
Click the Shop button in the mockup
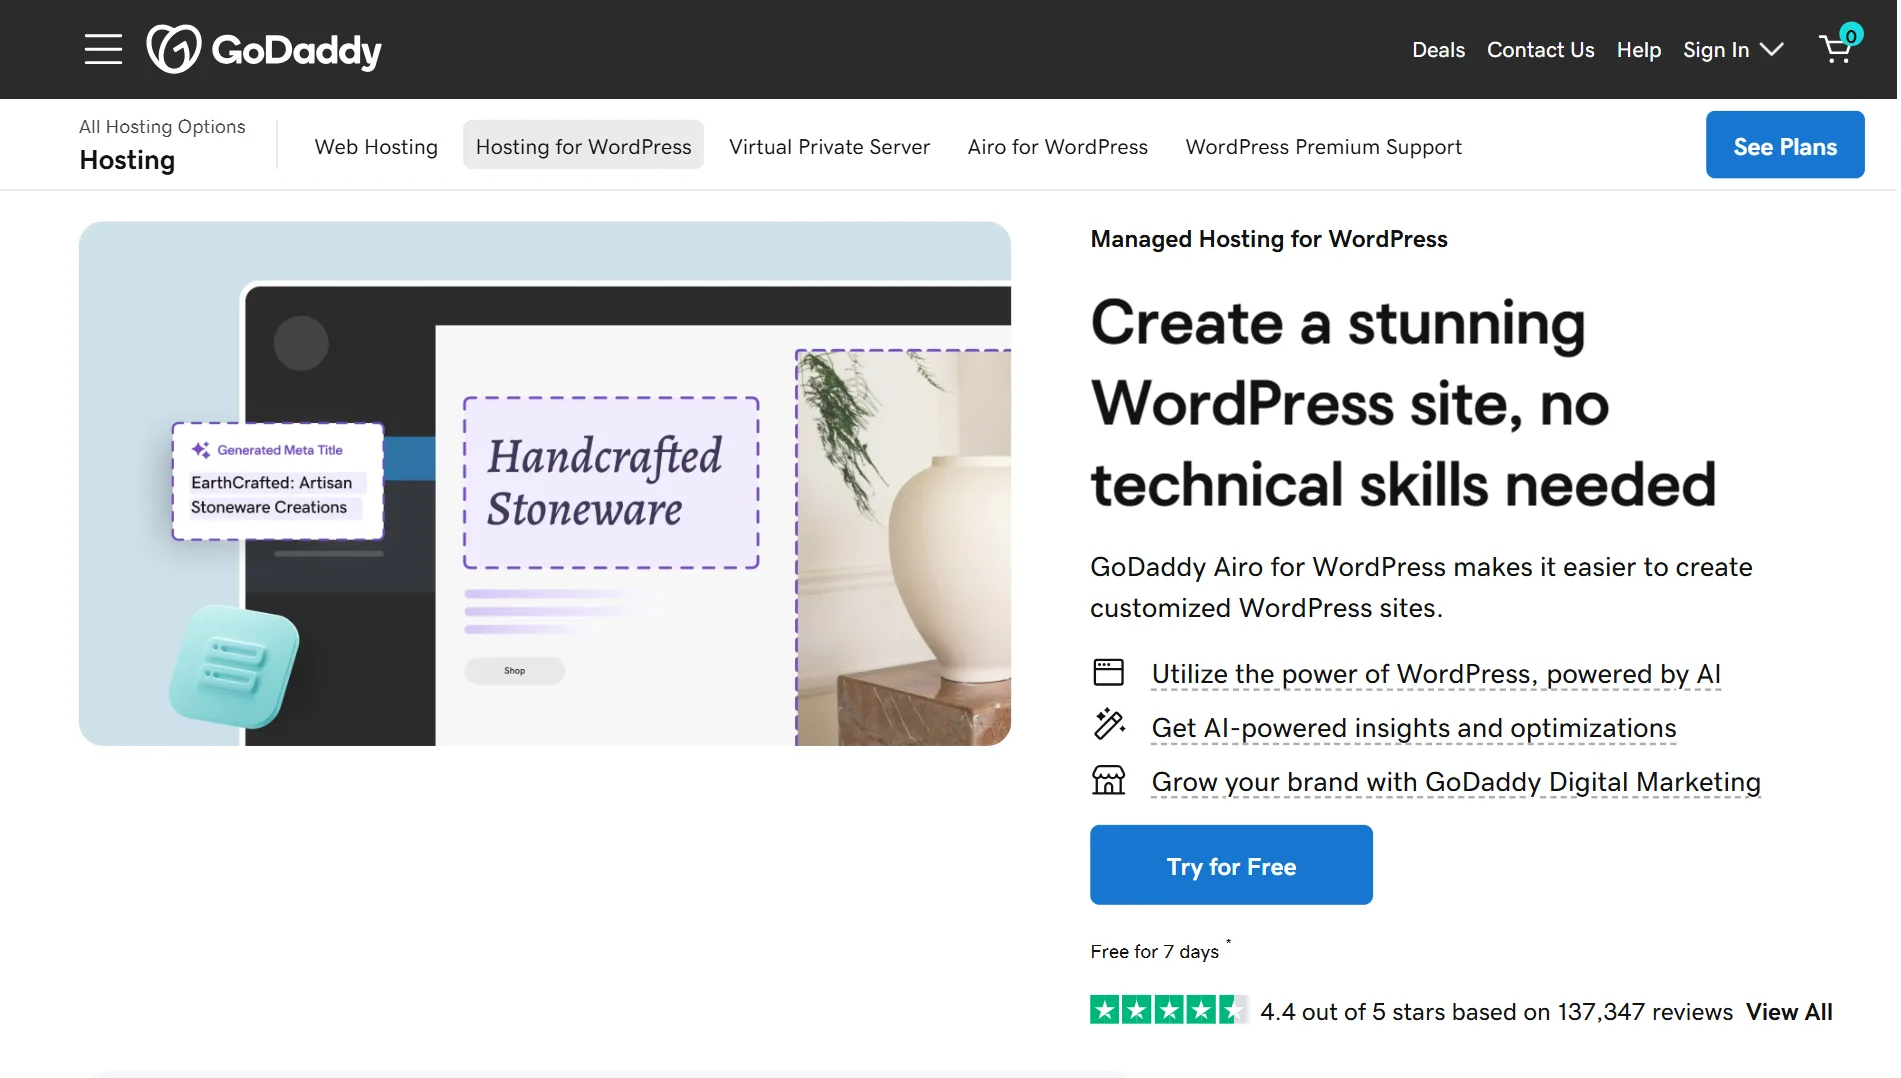[x=514, y=671]
